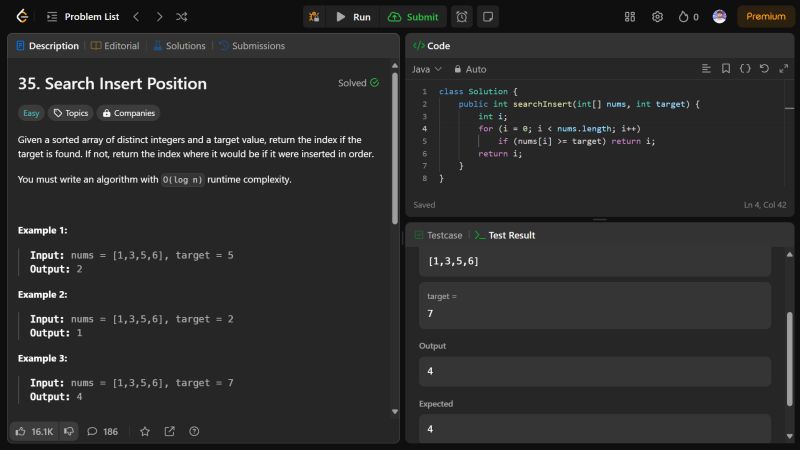The width and height of the screenshot is (800, 450).
Task: Submit the solution
Action: [413, 17]
